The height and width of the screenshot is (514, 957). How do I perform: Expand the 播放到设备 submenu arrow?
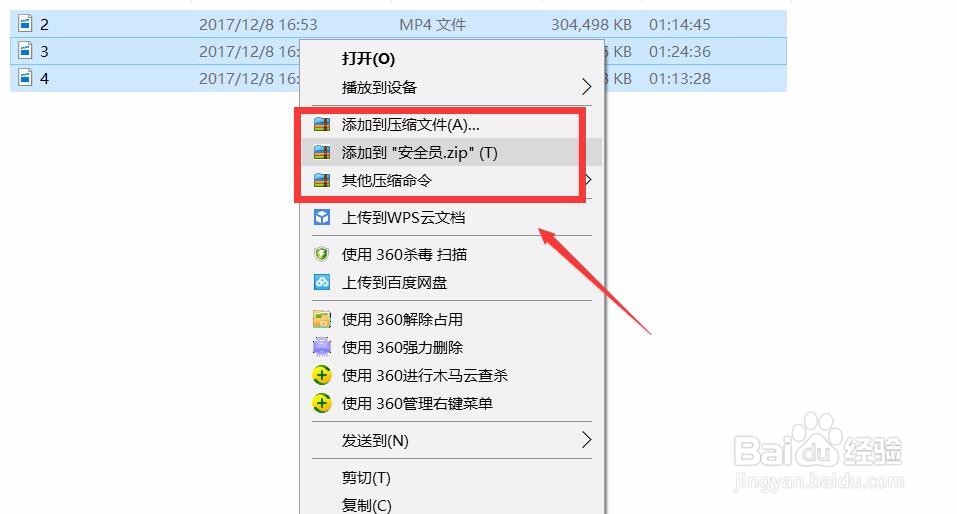[587, 87]
